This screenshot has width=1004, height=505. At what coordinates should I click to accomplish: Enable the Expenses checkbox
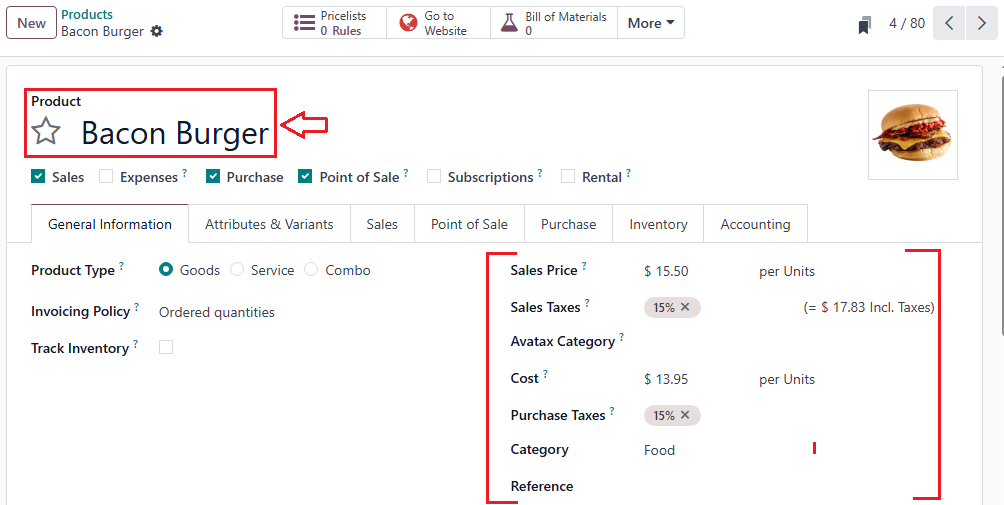[x=106, y=177]
